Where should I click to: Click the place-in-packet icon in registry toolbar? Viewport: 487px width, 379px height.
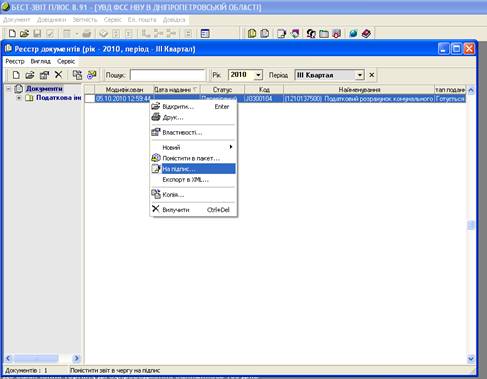pyautogui.click(x=92, y=75)
